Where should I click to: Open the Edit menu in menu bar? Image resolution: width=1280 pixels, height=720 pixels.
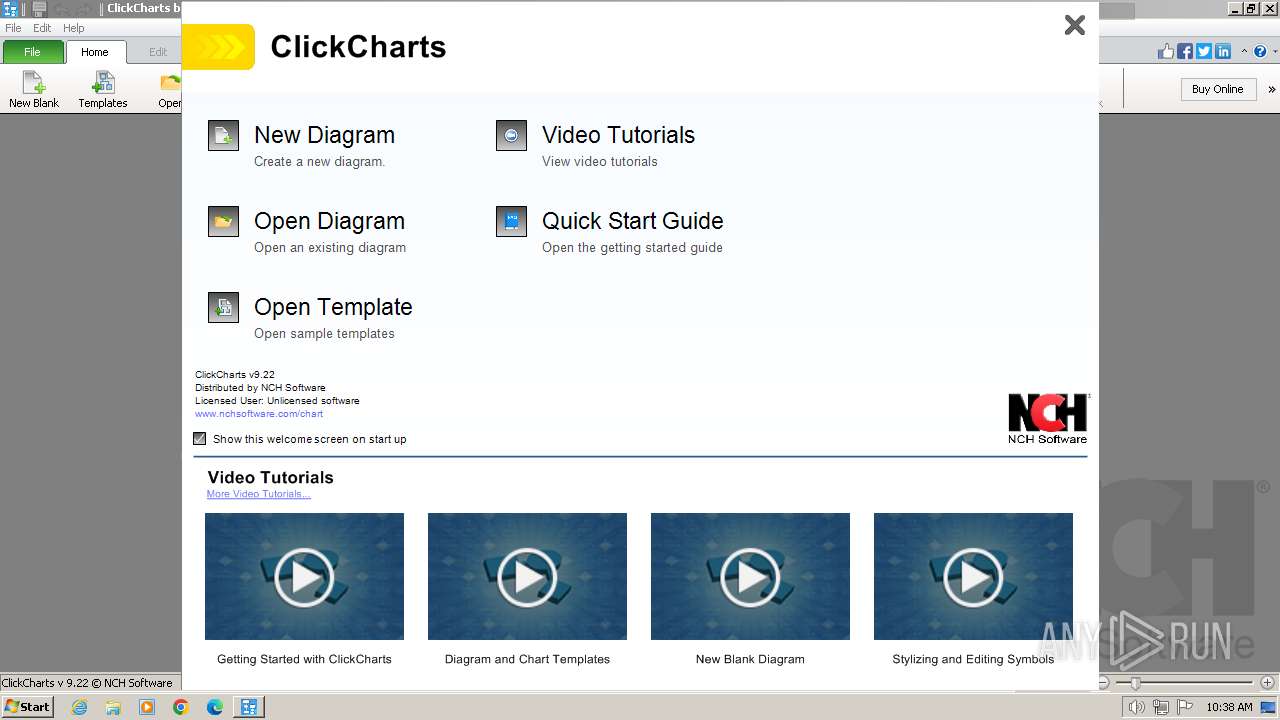point(42,28)
